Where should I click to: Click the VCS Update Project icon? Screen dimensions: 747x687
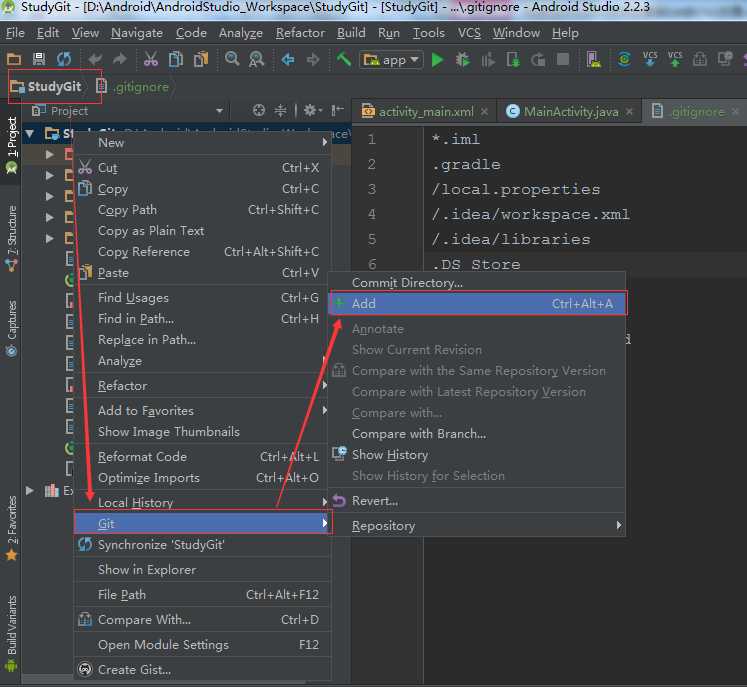(650, 59)
